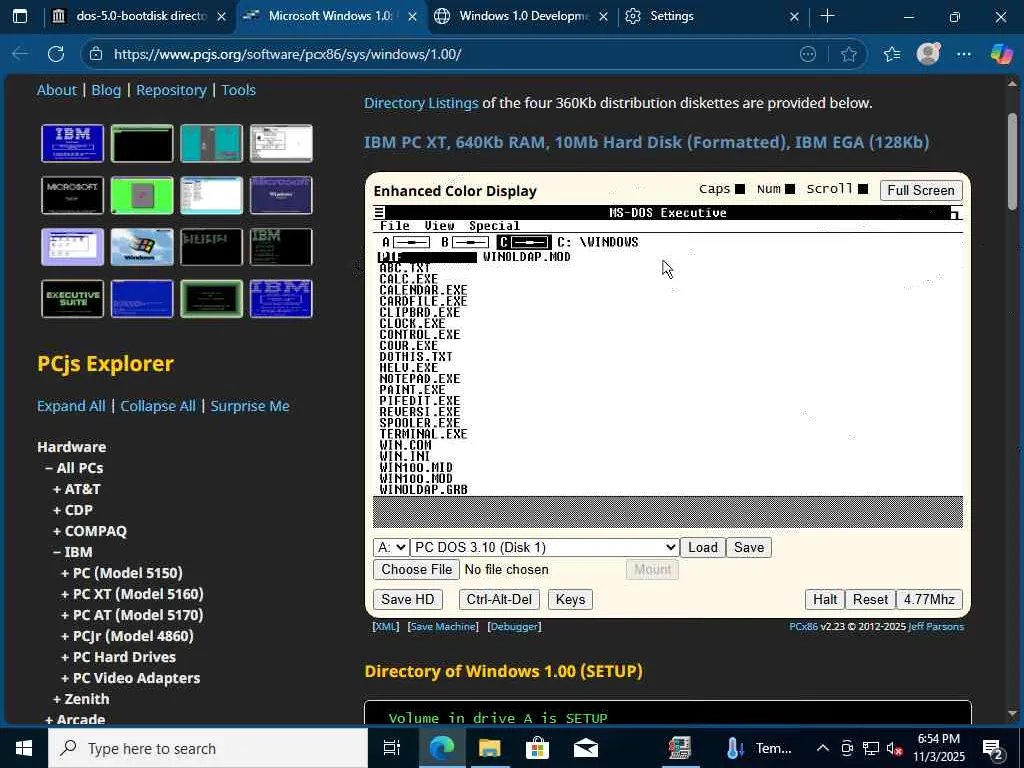The width and height of the screenshot is (1024, 768).
Task: Select NOTEPAD.EXE in file list
Action: pyautogui.click(x=420, y=379)
